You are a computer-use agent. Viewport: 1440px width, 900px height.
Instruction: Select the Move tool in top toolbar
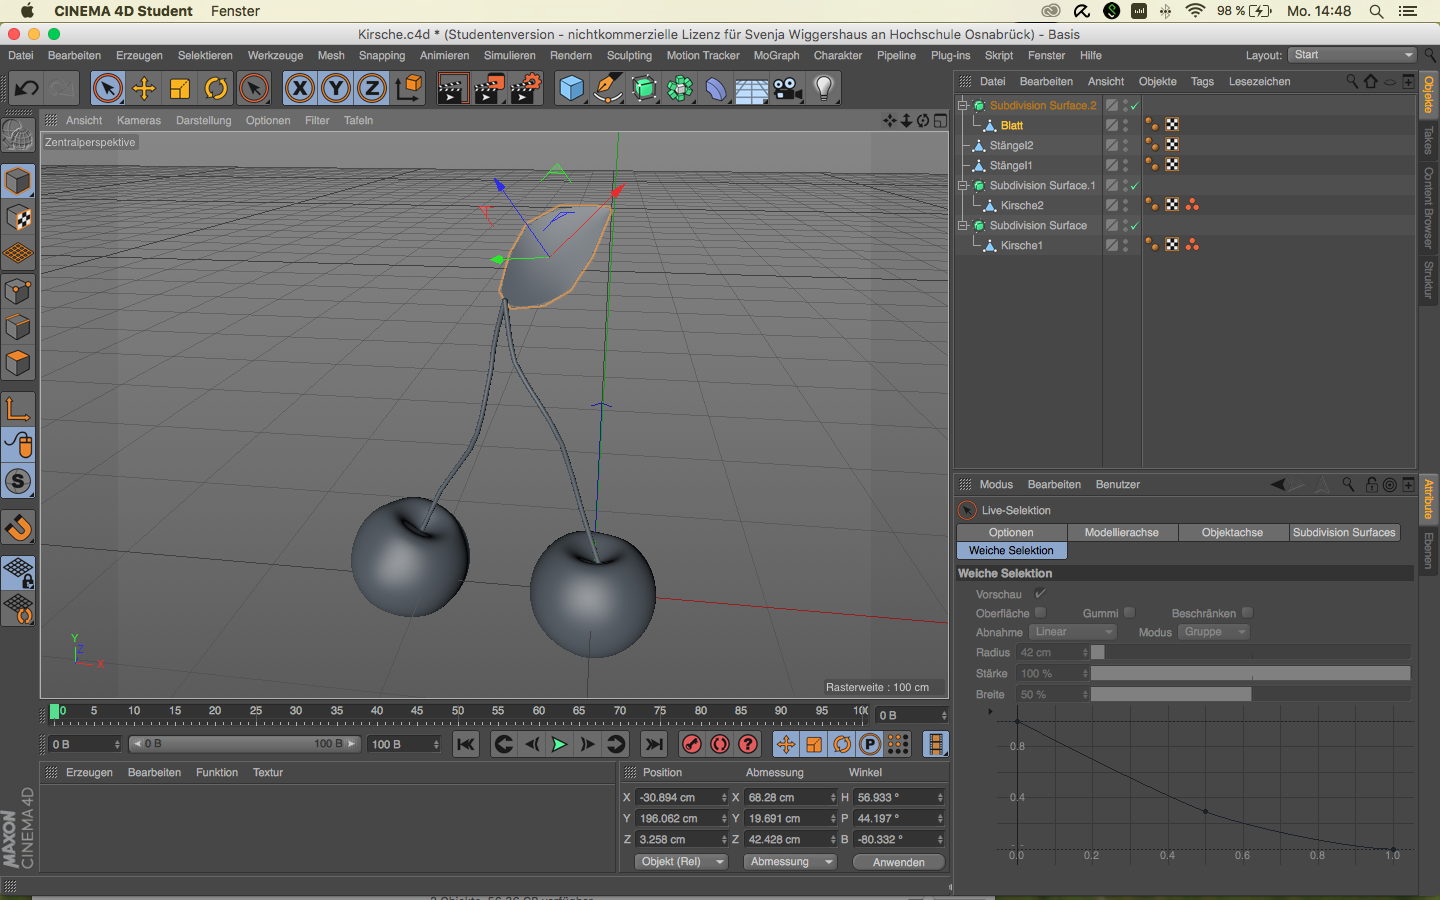tap(144, 89)
